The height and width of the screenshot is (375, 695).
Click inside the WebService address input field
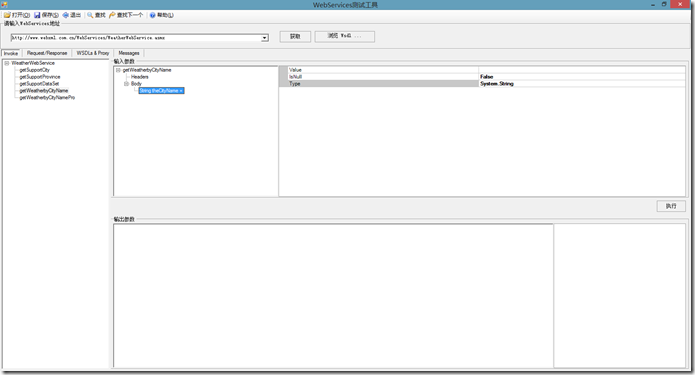[x=137, y=38]
